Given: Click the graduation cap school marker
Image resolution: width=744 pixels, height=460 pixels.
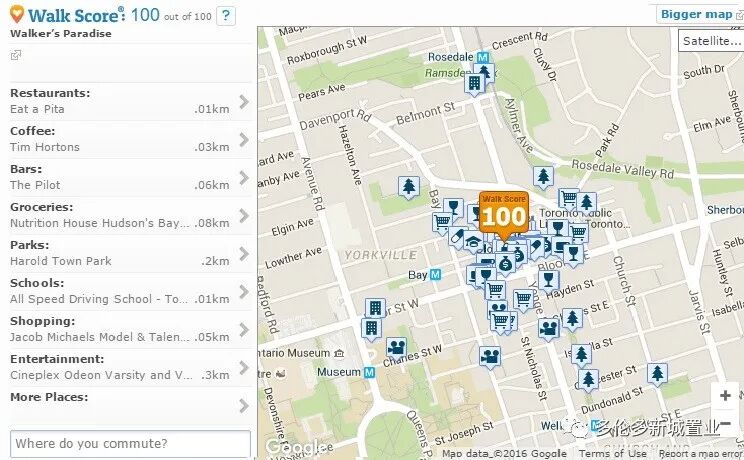Looking at the screenshot, I should coord(473,242).
